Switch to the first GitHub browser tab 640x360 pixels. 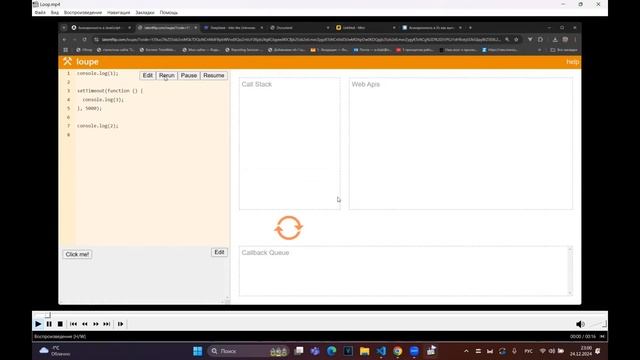pyautogui.click(x=101, y=28)
